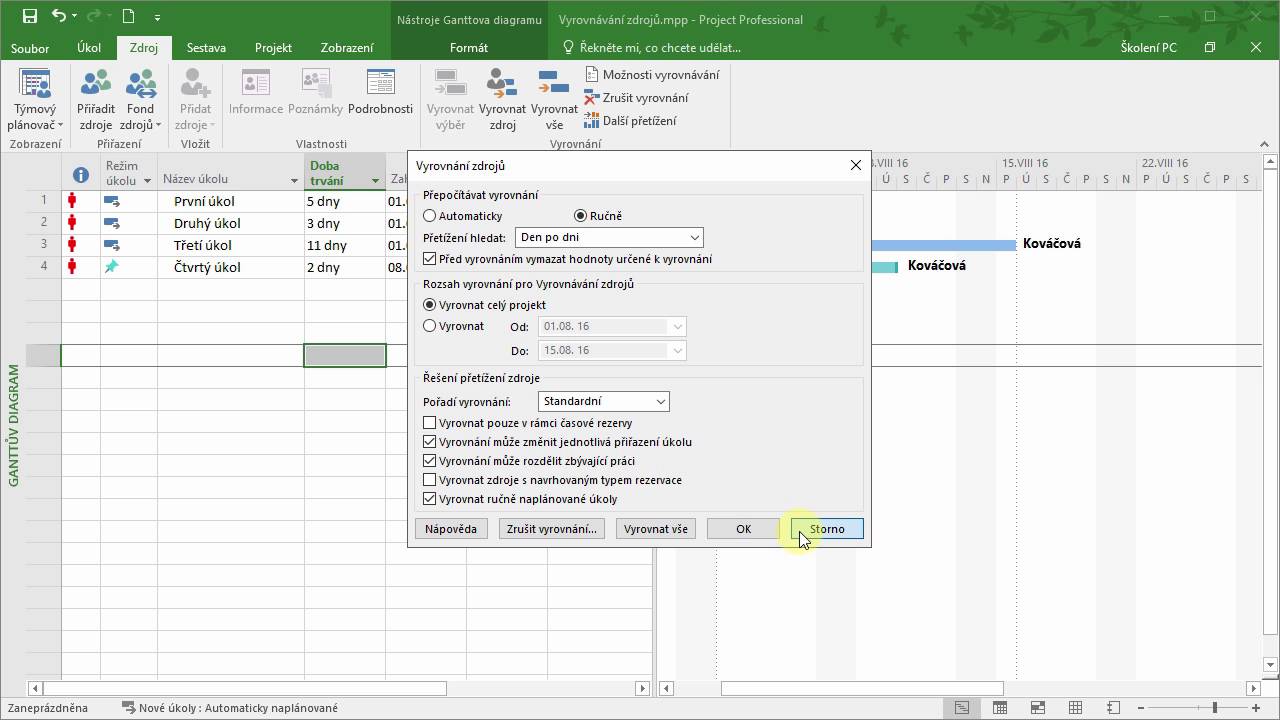Select the 'Třetí úkol' task name cell
This screenshot has width=1280, height=720.
pos(230,245)
